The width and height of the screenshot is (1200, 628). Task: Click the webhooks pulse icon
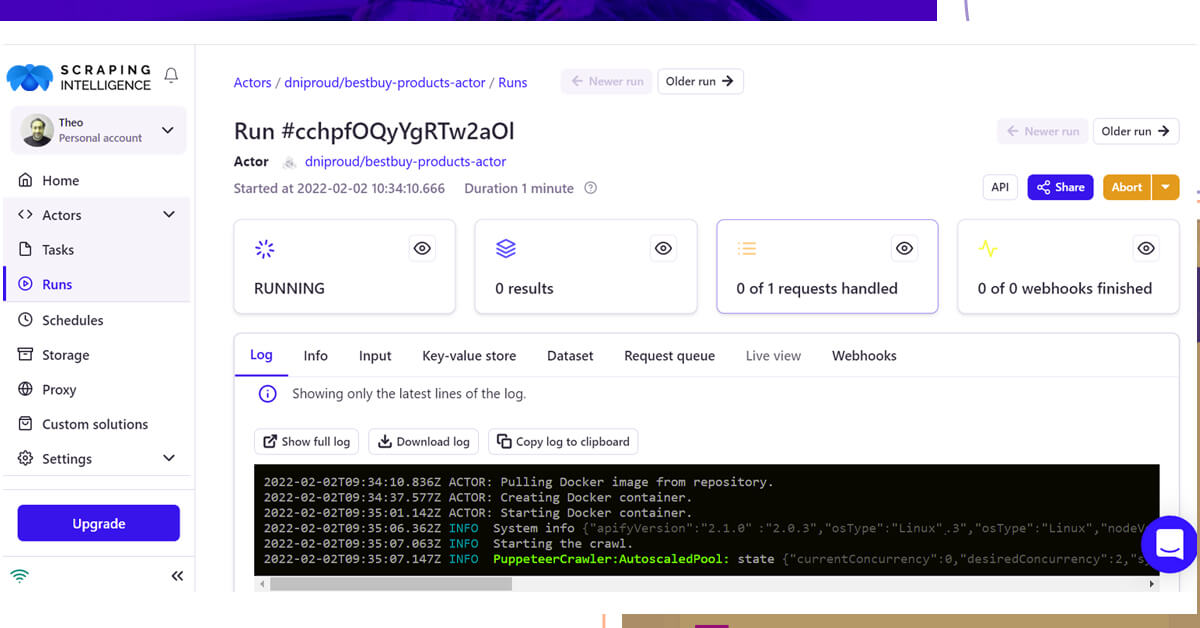tap(988, 249)
